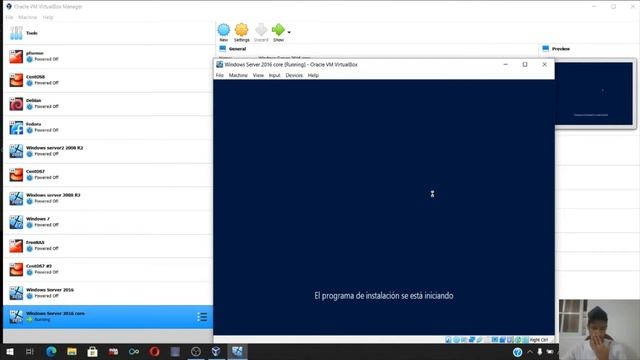Viewport: 640px width, 360px height.
Task: Click the Right Ctrl host key indicator
Action: coord(539,340)
